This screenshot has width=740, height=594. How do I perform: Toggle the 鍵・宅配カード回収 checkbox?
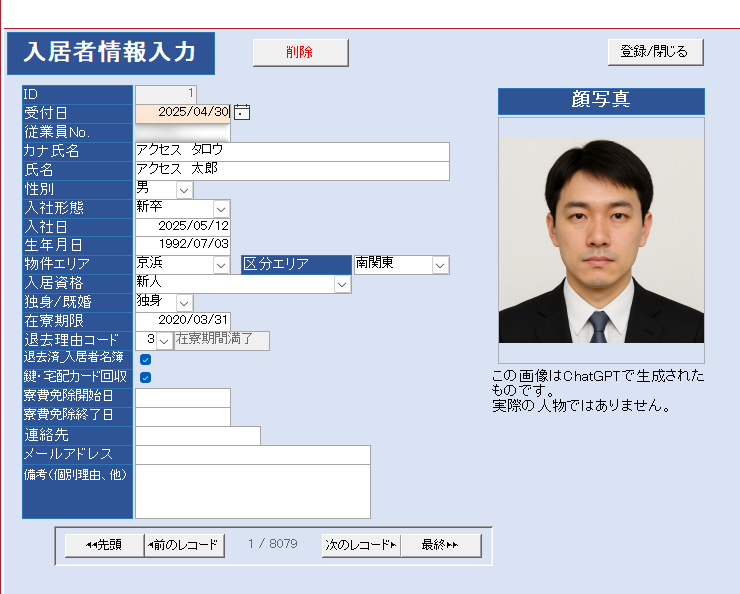pyautogui.click(x=145, y=377)
